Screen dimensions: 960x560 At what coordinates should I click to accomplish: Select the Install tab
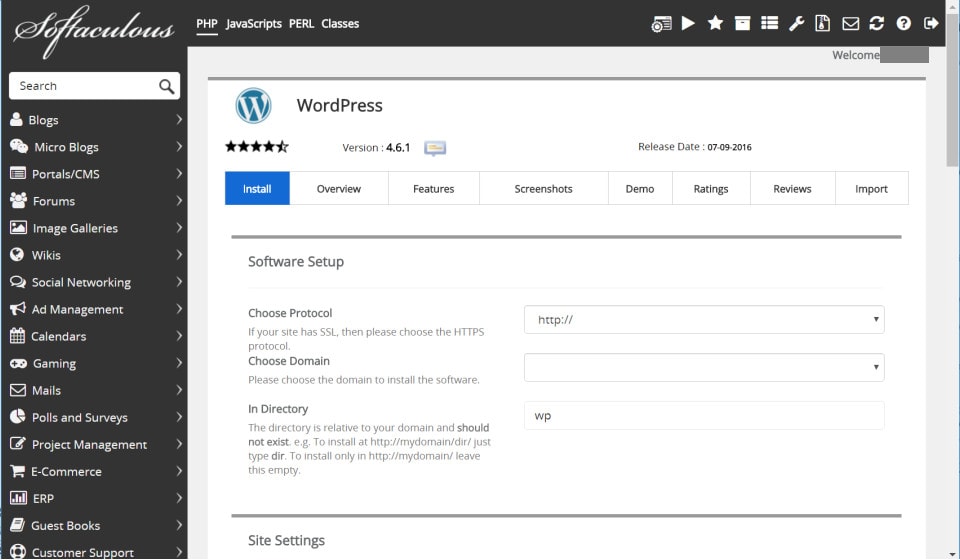[257, 189]
